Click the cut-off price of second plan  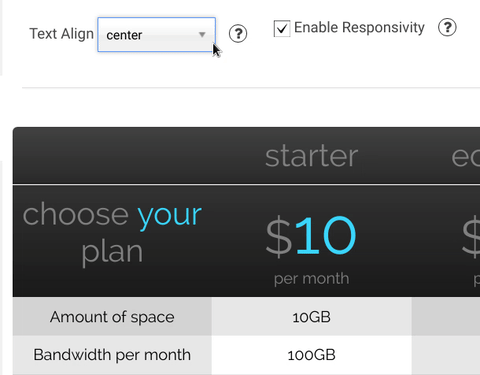pos(471,236)
